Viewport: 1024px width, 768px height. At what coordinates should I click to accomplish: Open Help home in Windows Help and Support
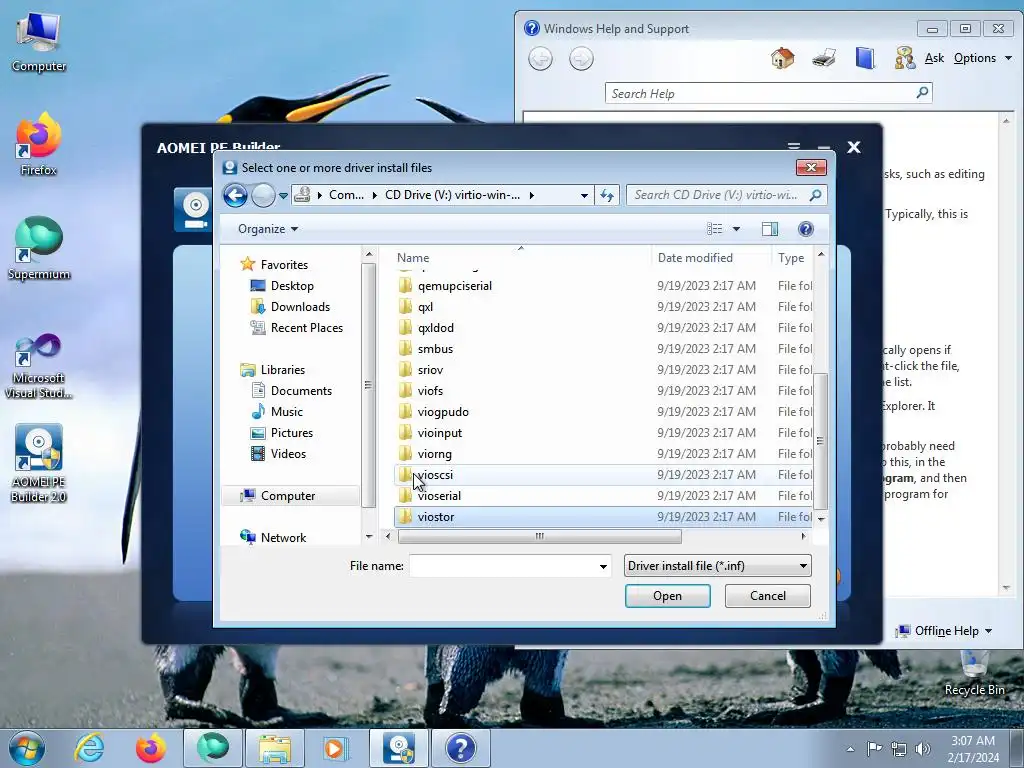pyautogui.click(x=782, y=58)
